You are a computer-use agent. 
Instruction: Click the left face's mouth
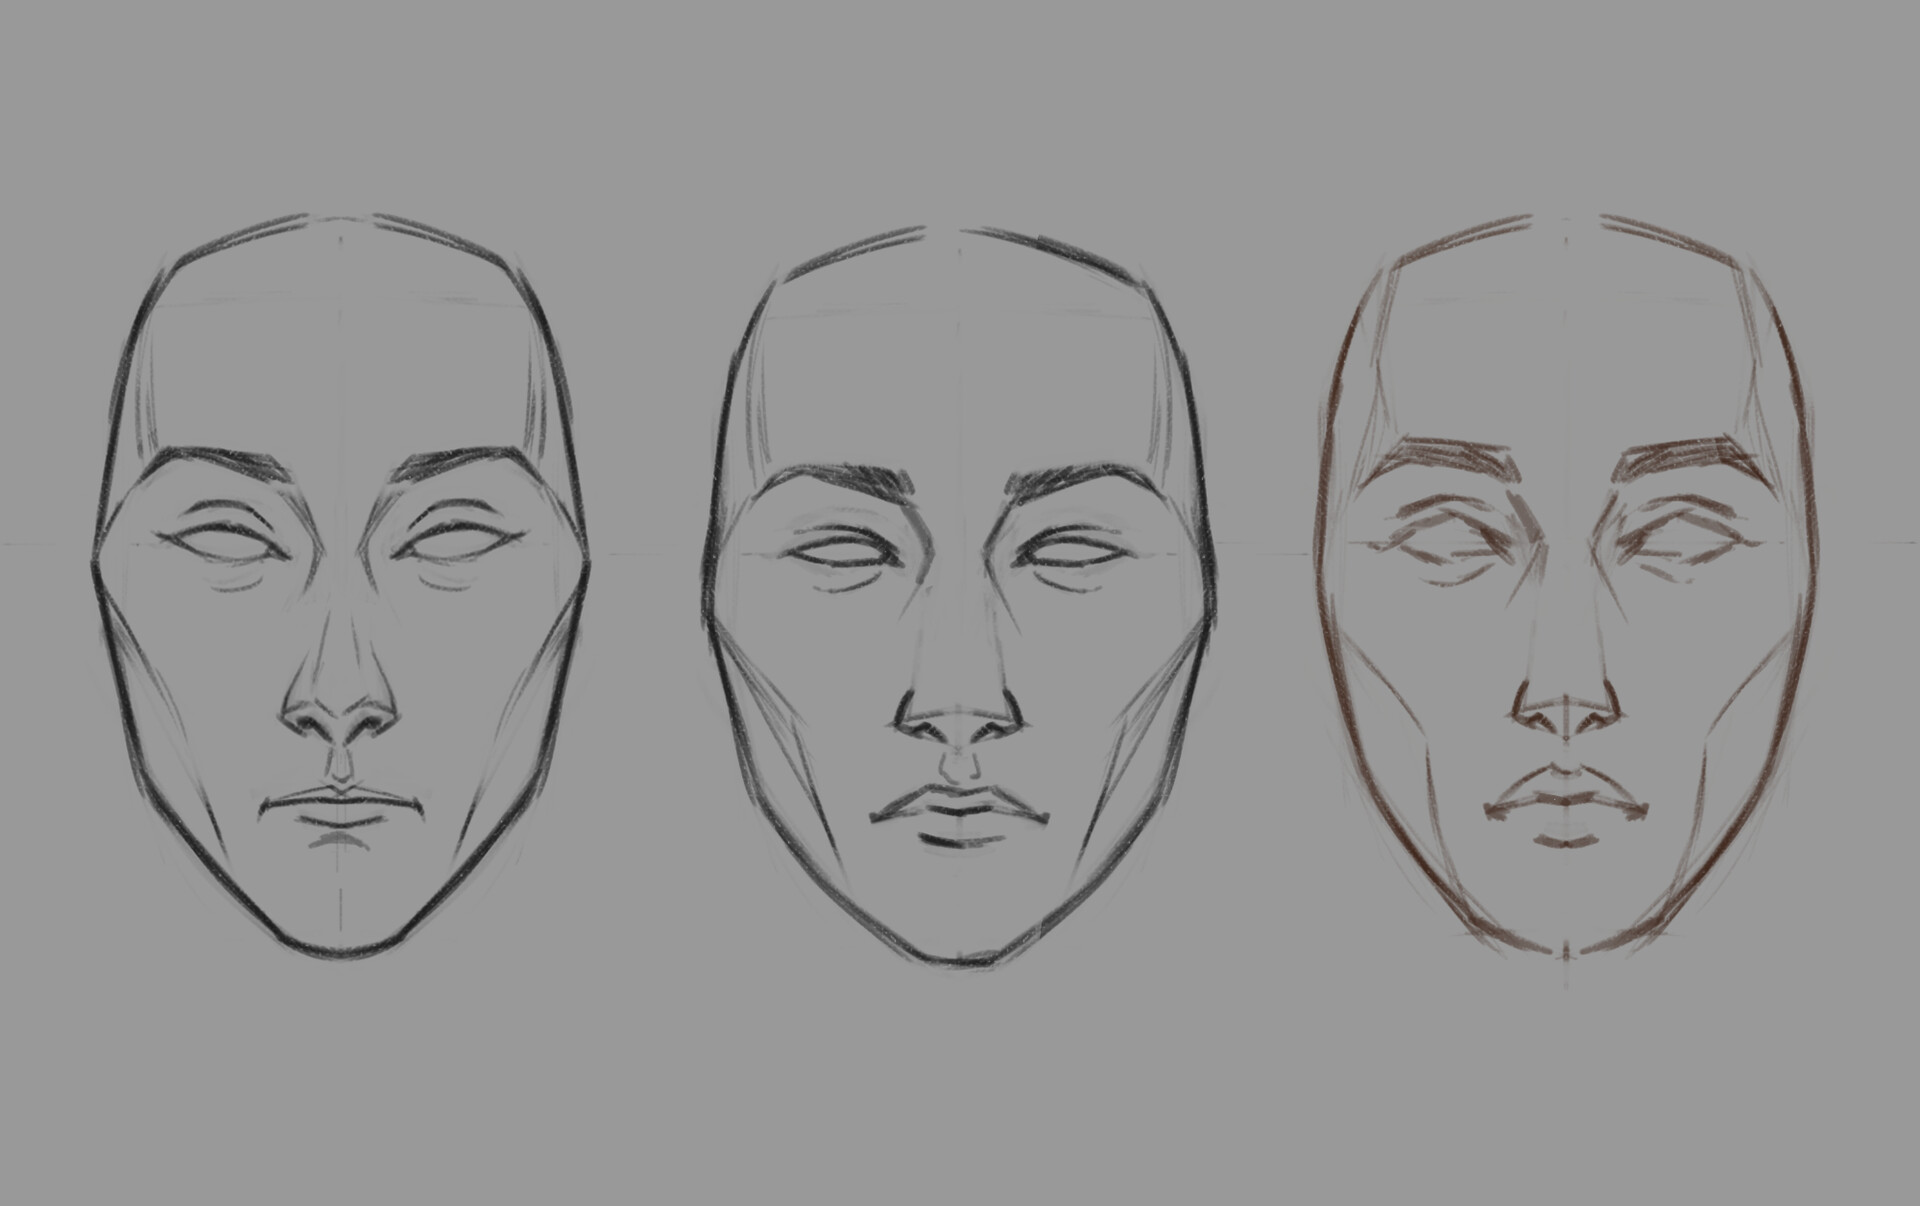pos(341,800)
